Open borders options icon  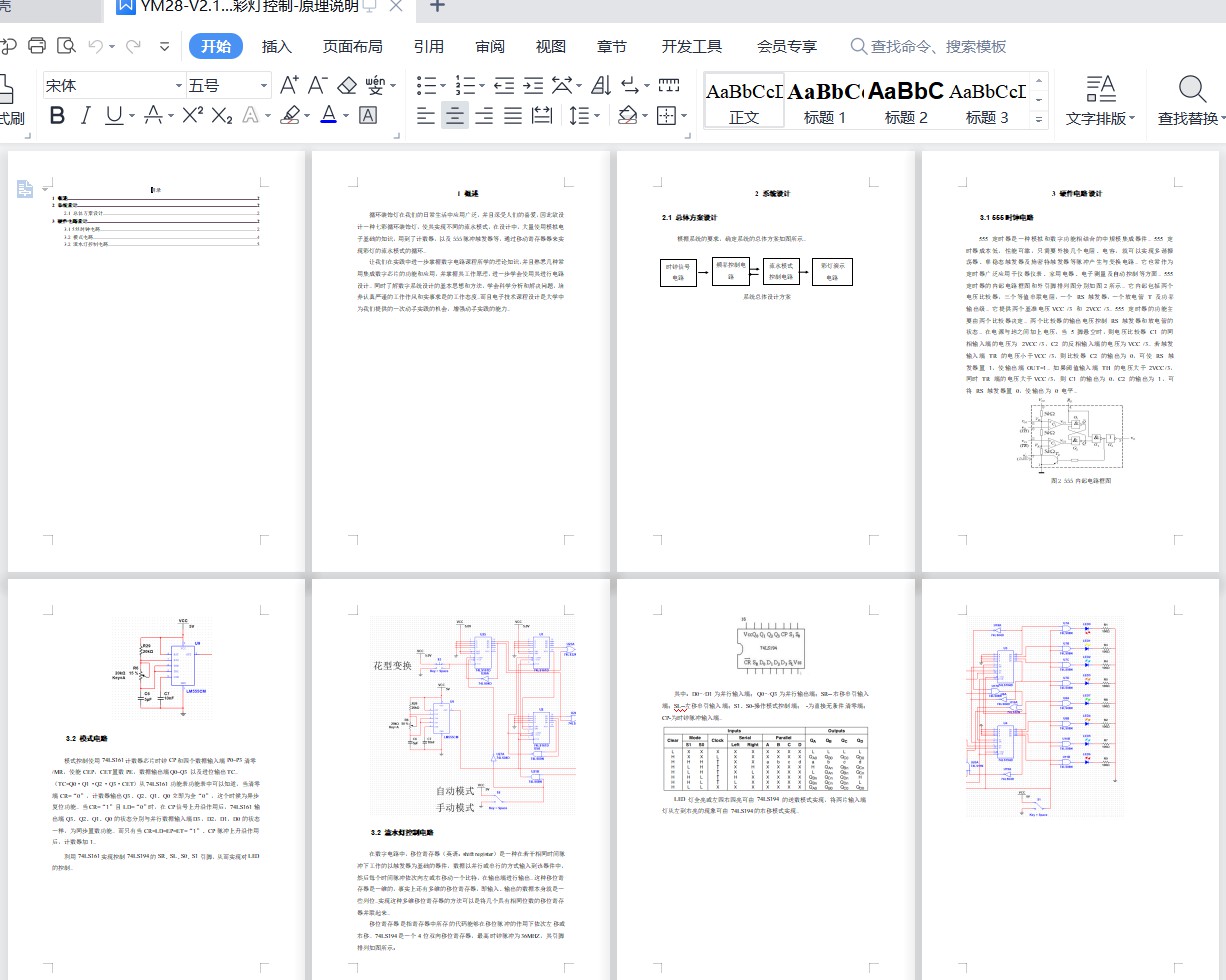666,116
